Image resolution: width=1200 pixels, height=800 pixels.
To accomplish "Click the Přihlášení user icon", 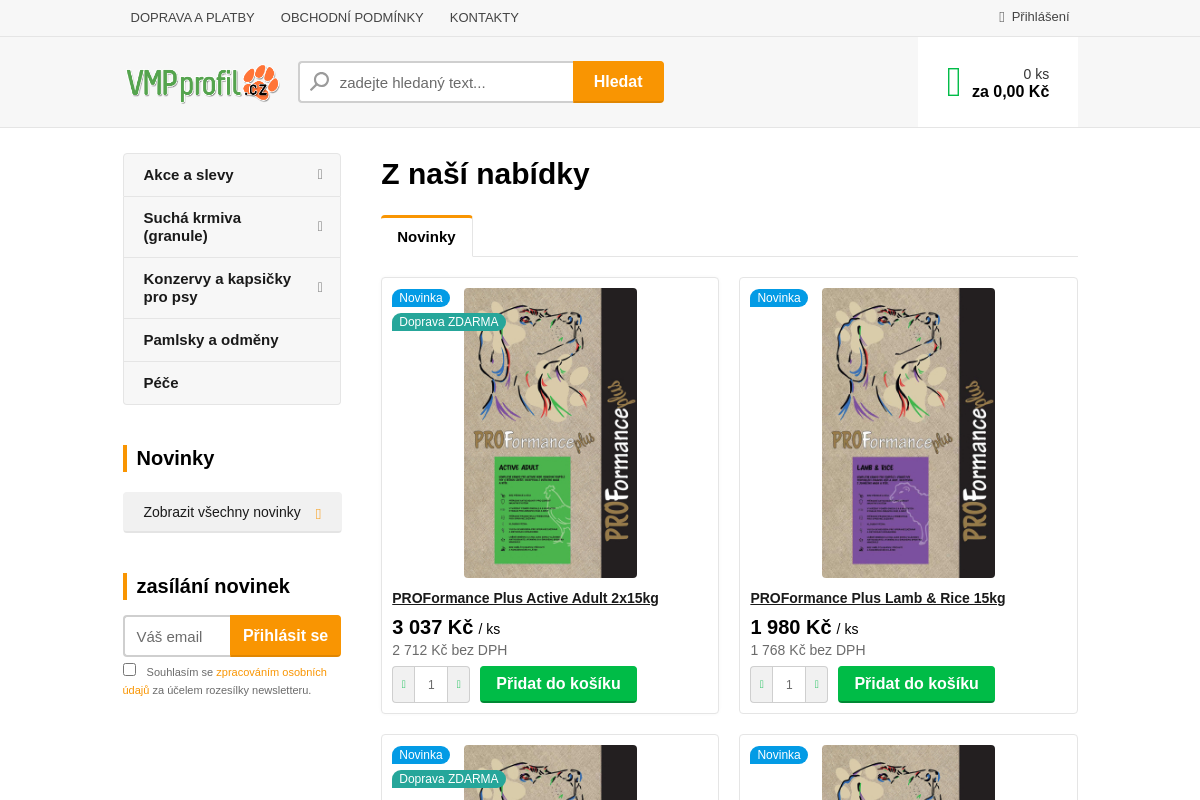I will point(1002,17).
